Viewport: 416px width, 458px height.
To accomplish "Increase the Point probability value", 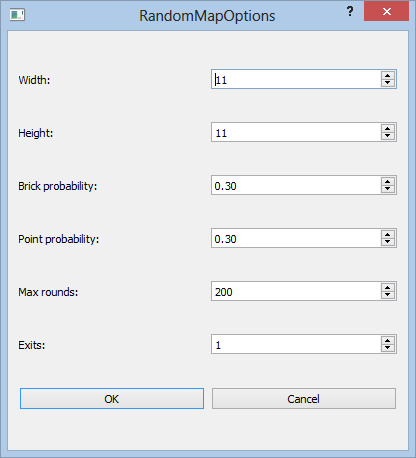I will tap(387, 234).
